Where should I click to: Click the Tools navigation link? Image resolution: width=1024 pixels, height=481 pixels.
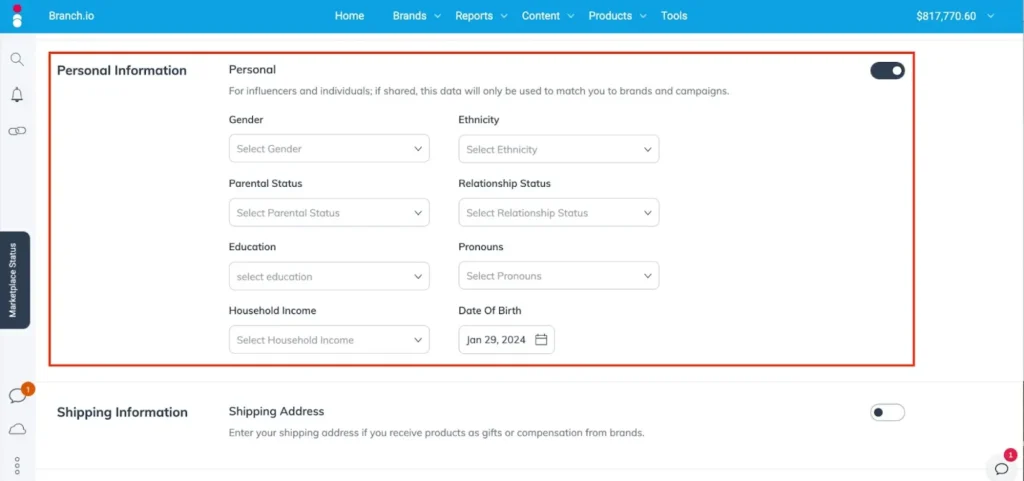[x=674, y=16]
